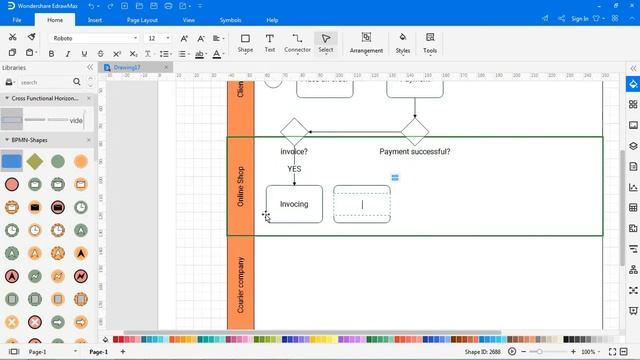Click the zoom out minus button
Image resolution: width=640 pixels, height=360 pixels.
524,351
